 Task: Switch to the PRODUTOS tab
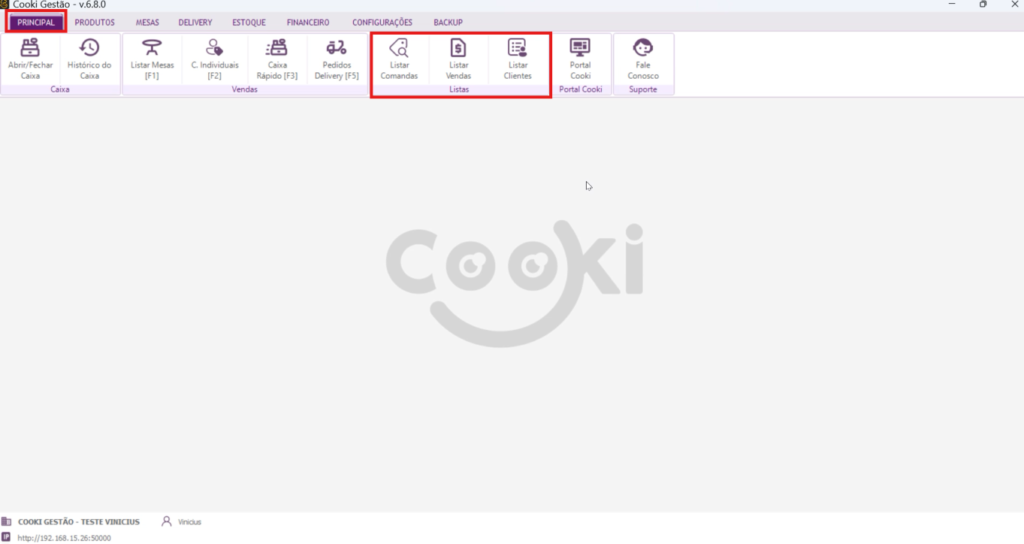click(x=95, y=22)
